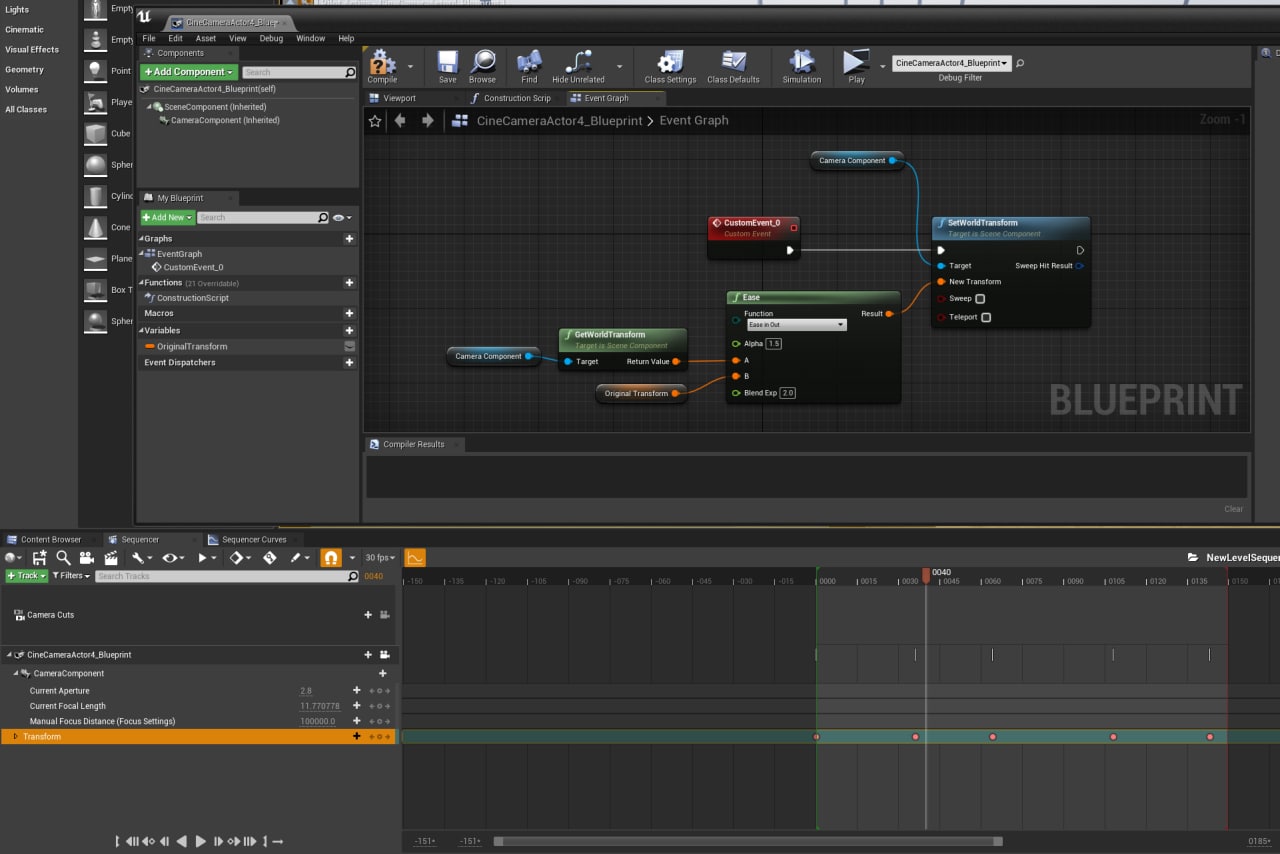Open Sequencer eye view options

(173, 558)
